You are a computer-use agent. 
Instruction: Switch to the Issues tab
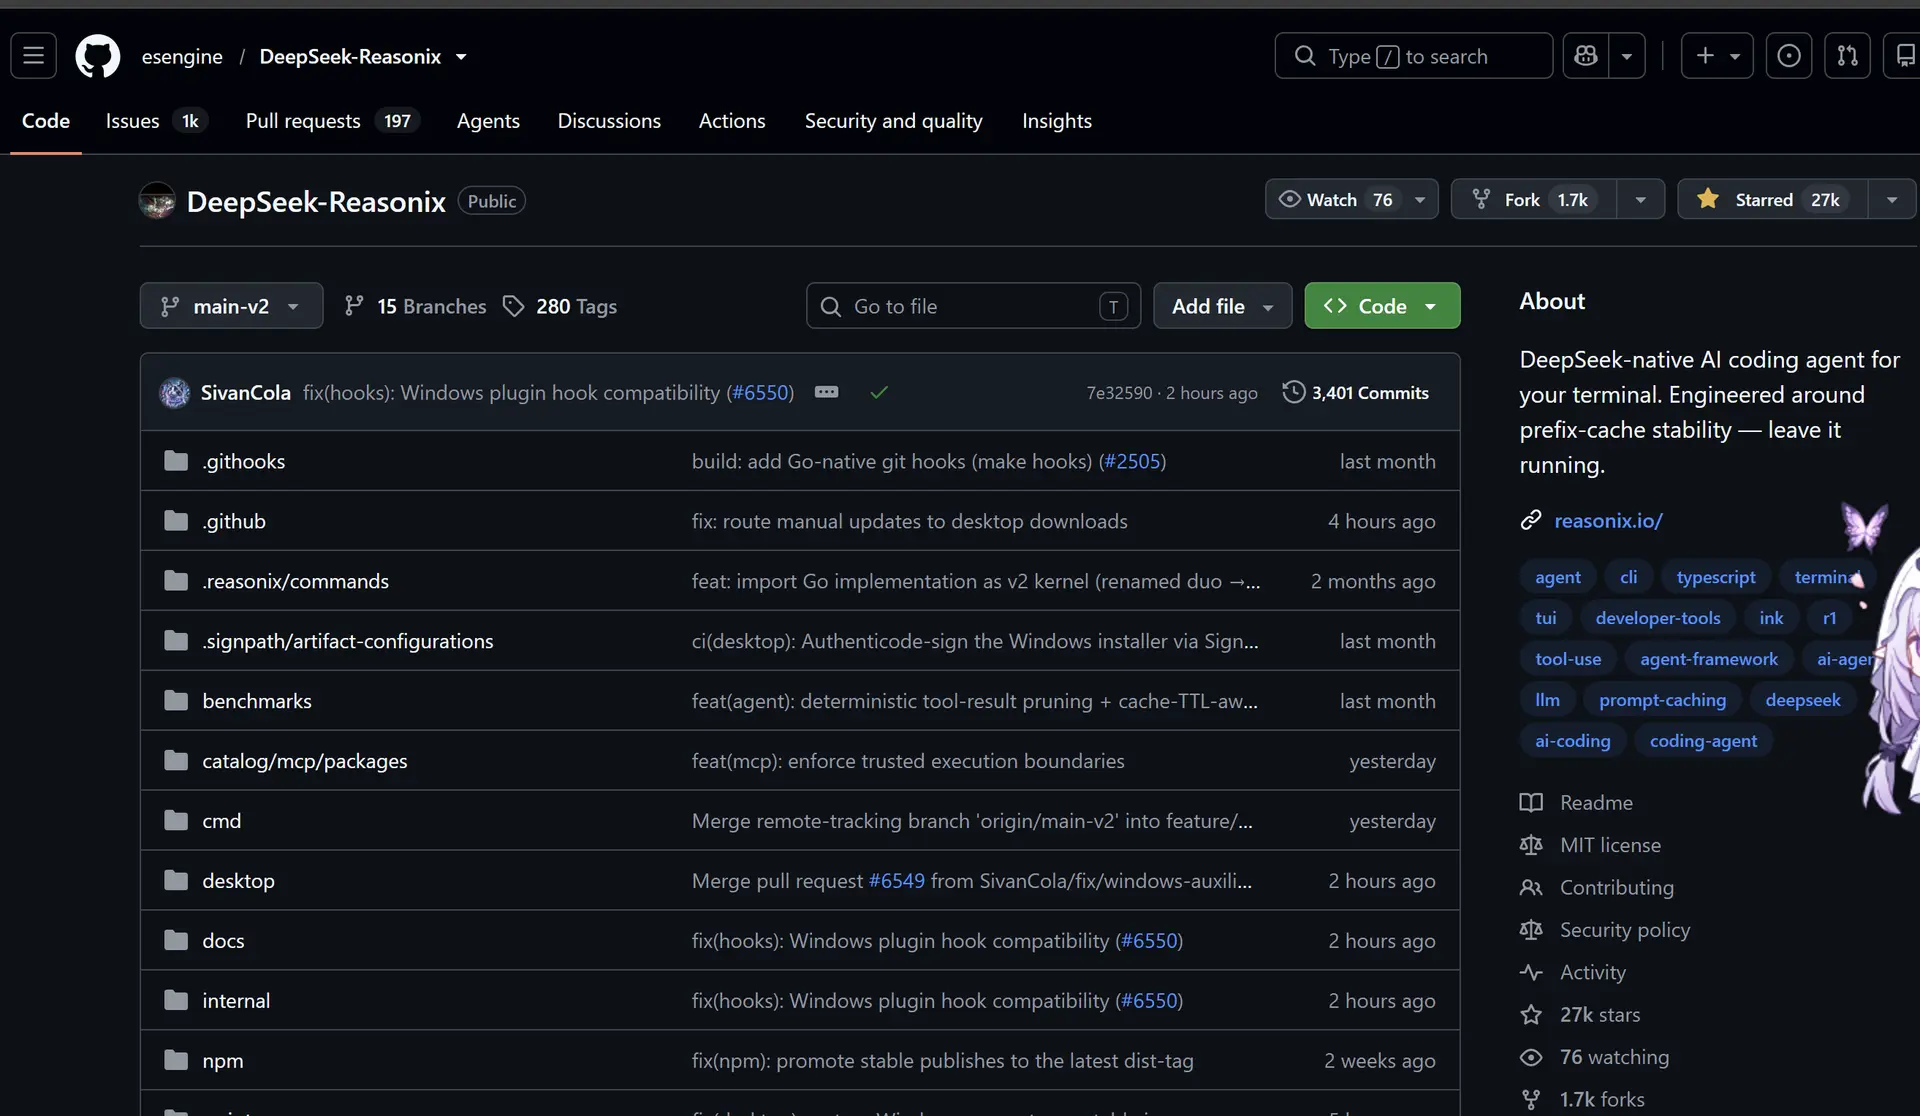(x=155, y=121)
